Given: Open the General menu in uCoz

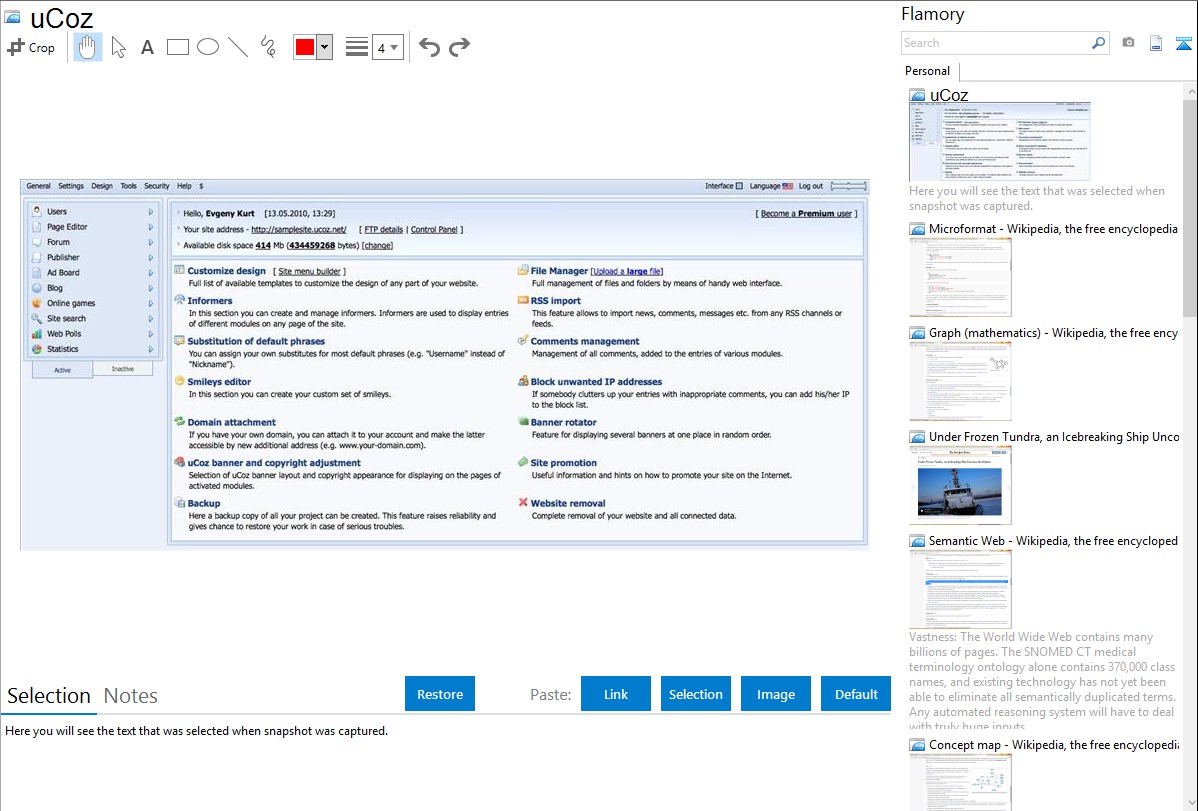Looking at the screenshot, I should [38, 186].
